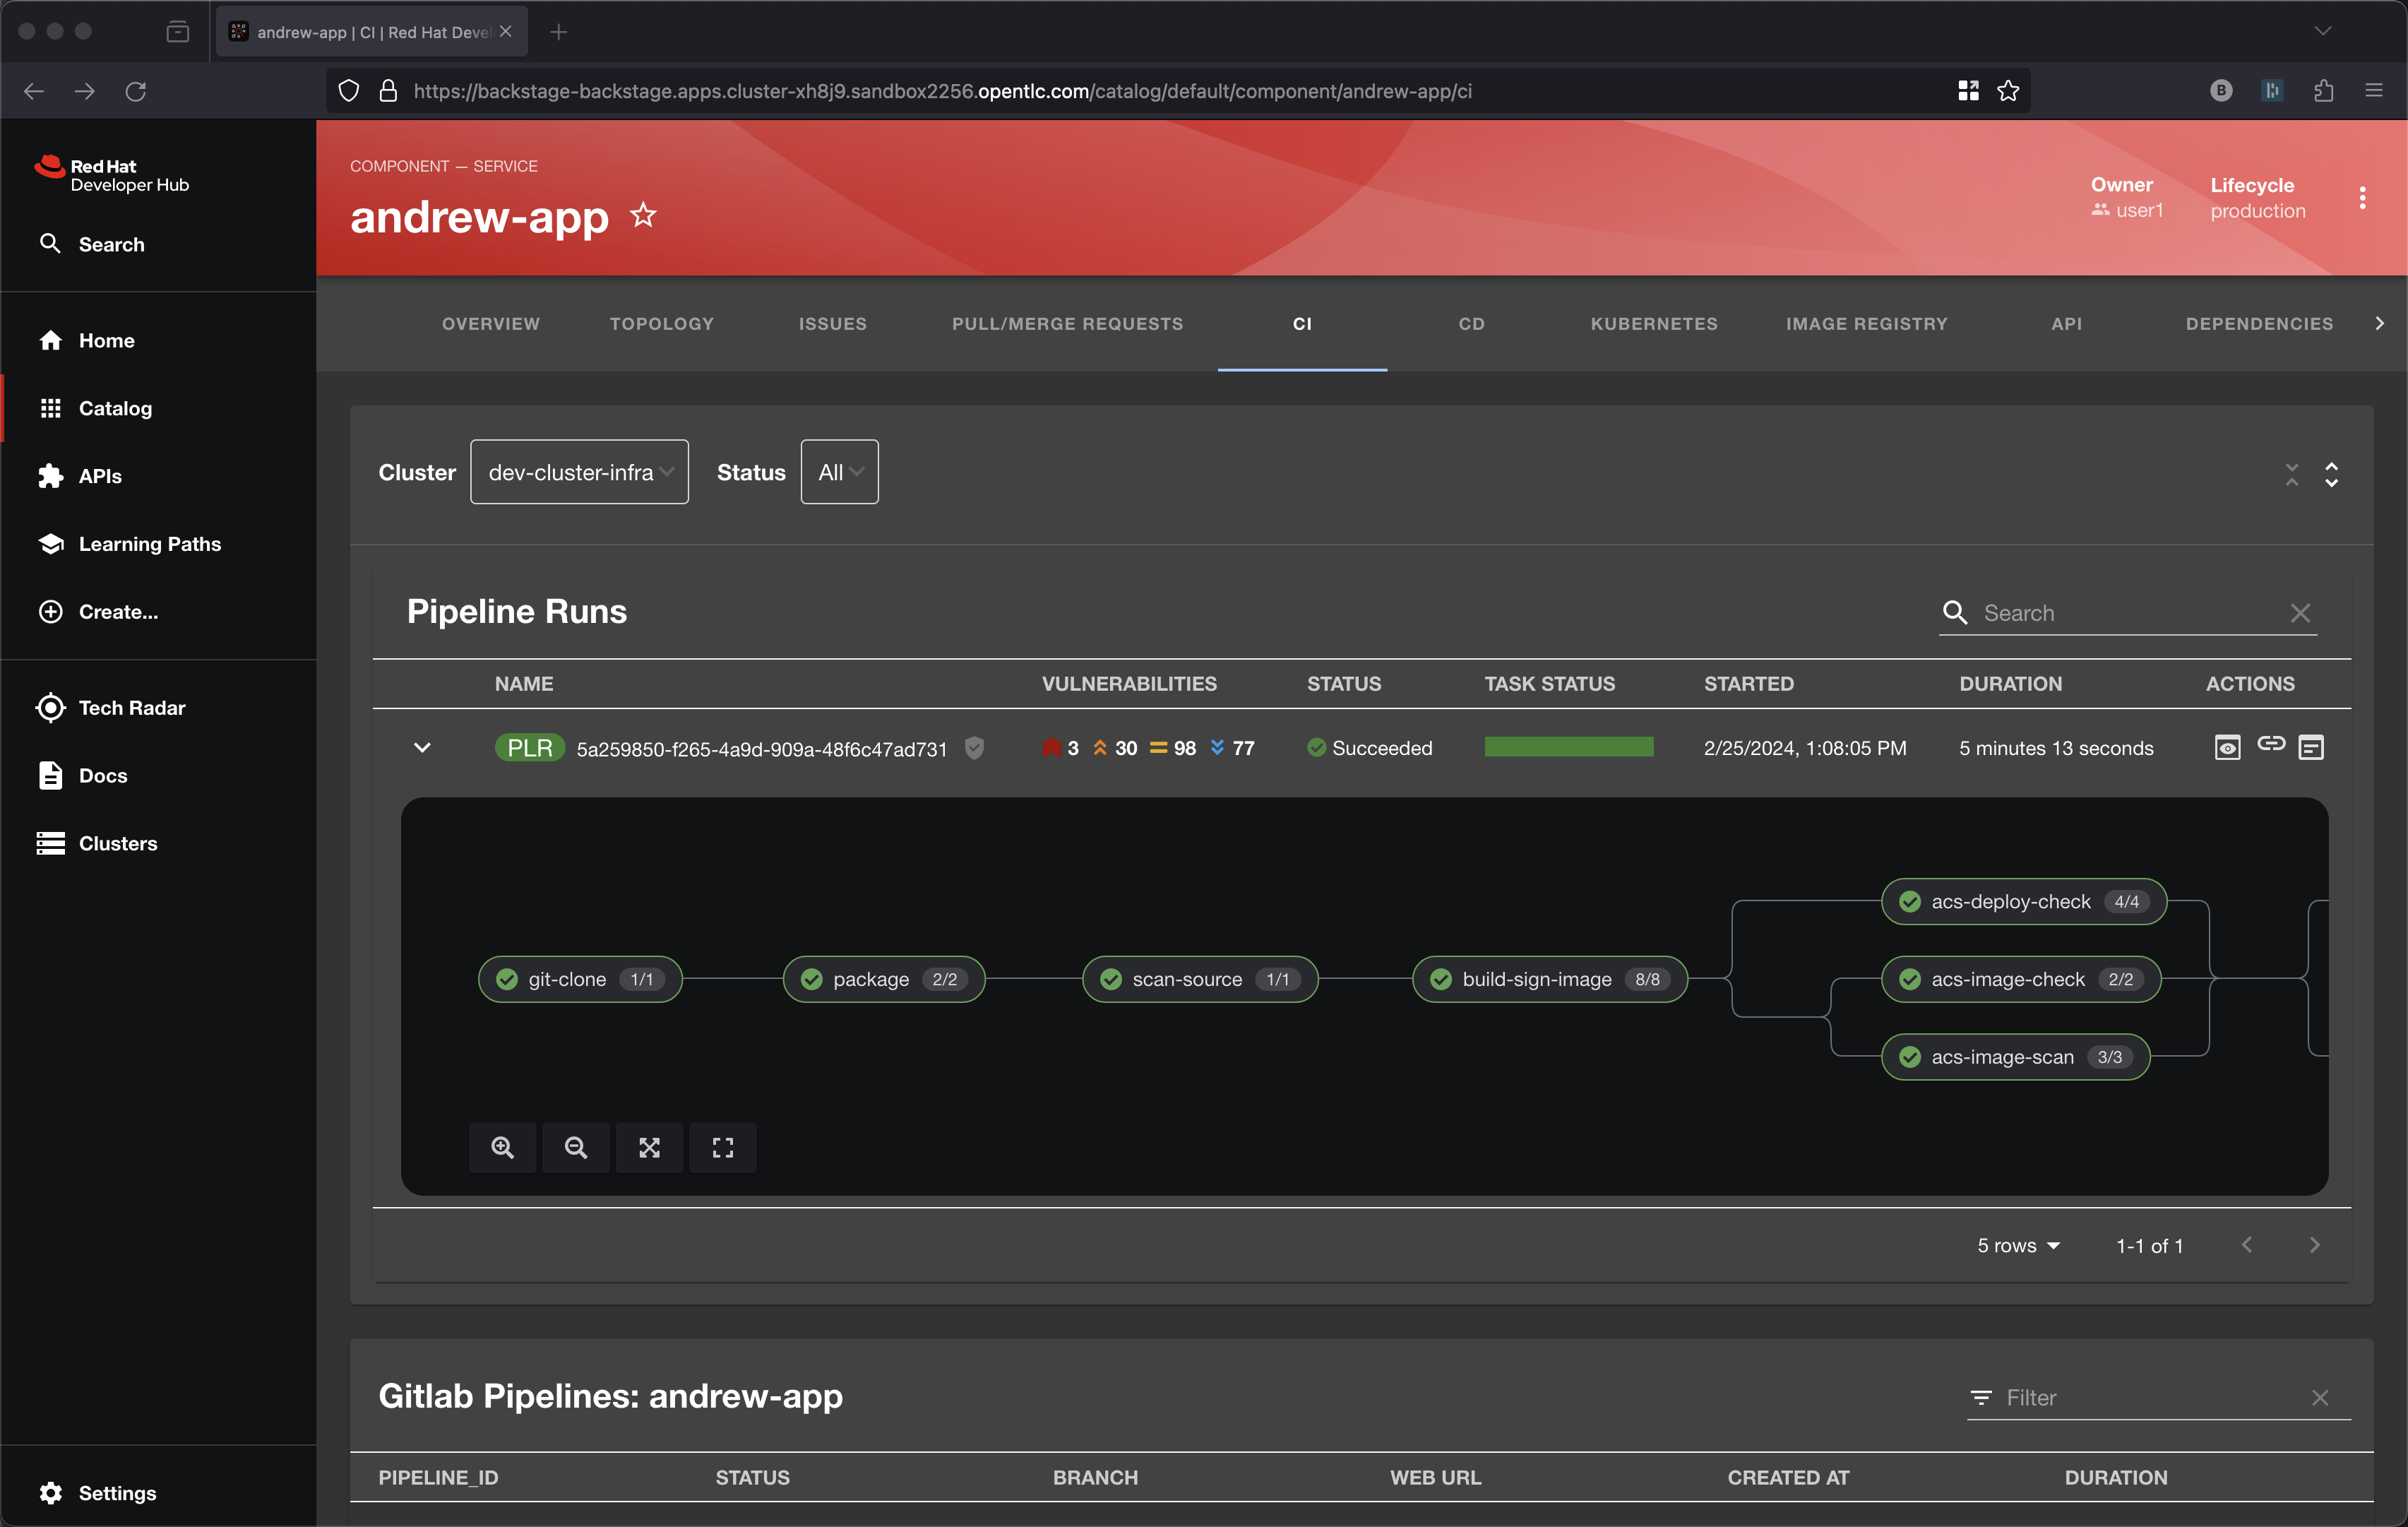Image resolution: width=2408 pixels, height=1527 pixels.
Task: Collapse the expanded pipeline run row
Action: 422,747
